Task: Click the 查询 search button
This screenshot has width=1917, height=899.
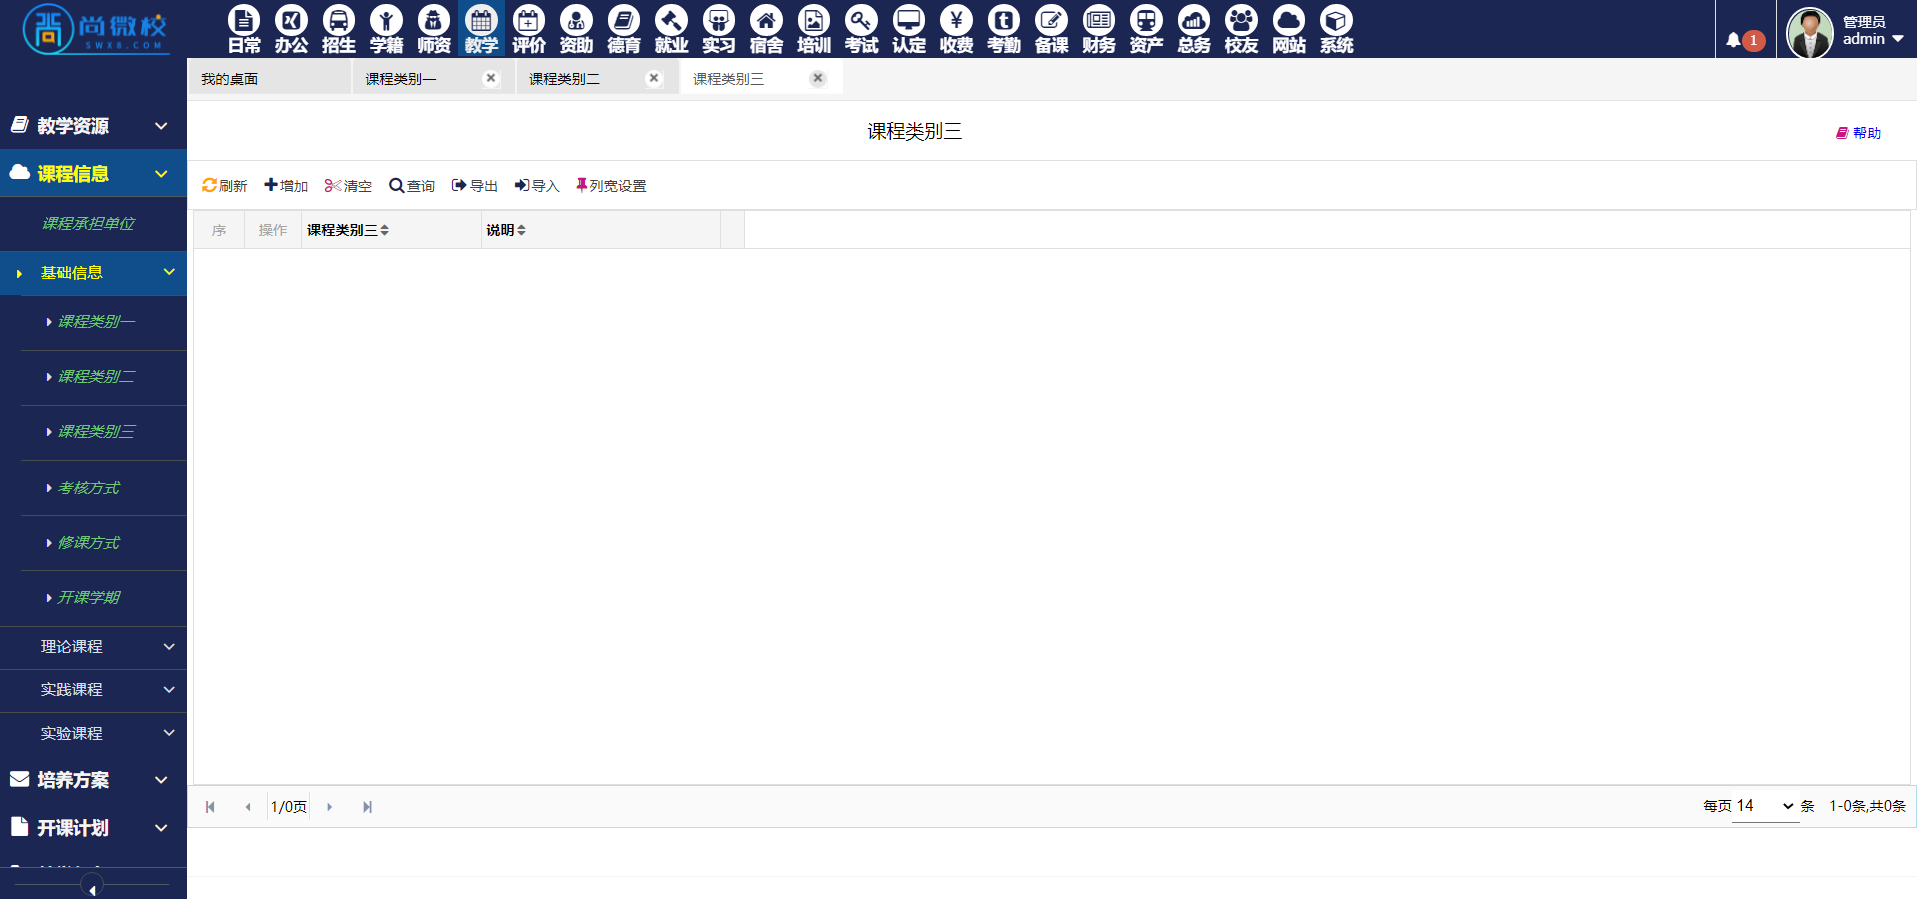Action: coord(412,186)
